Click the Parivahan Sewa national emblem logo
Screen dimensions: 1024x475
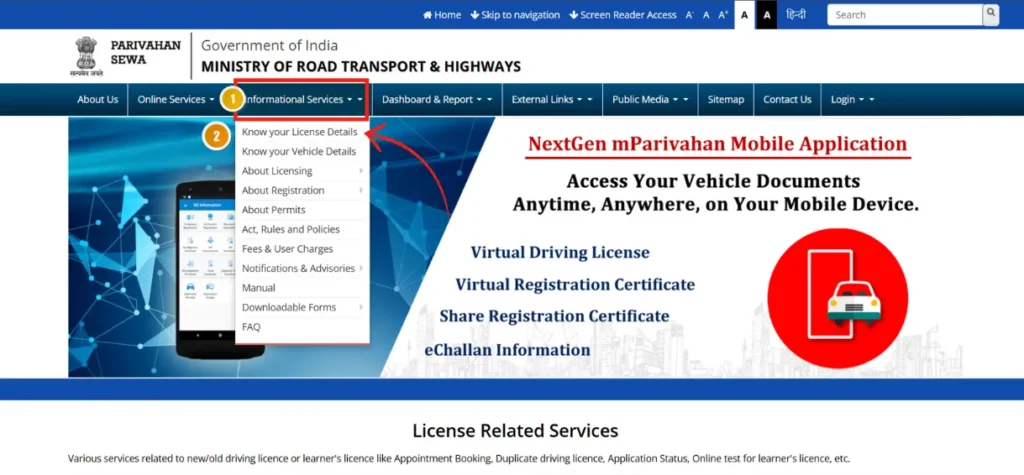pyautogui.click(x=85, y=56)
